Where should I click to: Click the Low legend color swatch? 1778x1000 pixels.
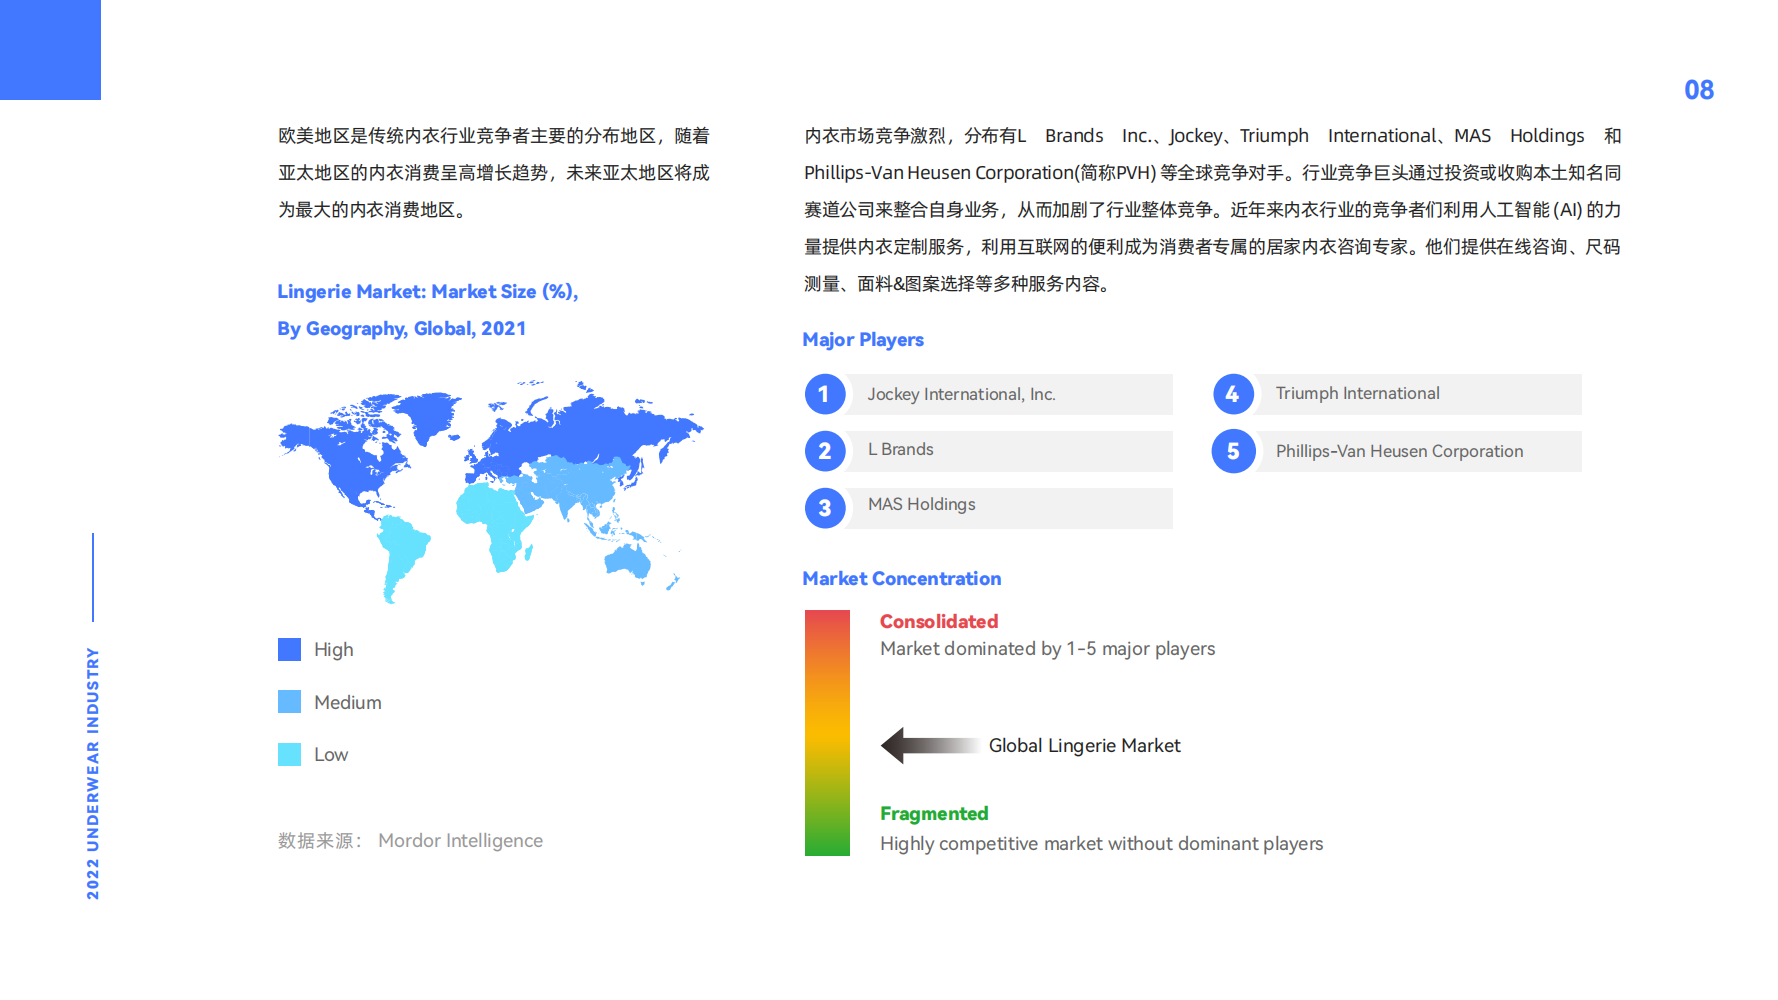[x=289, y=755]
